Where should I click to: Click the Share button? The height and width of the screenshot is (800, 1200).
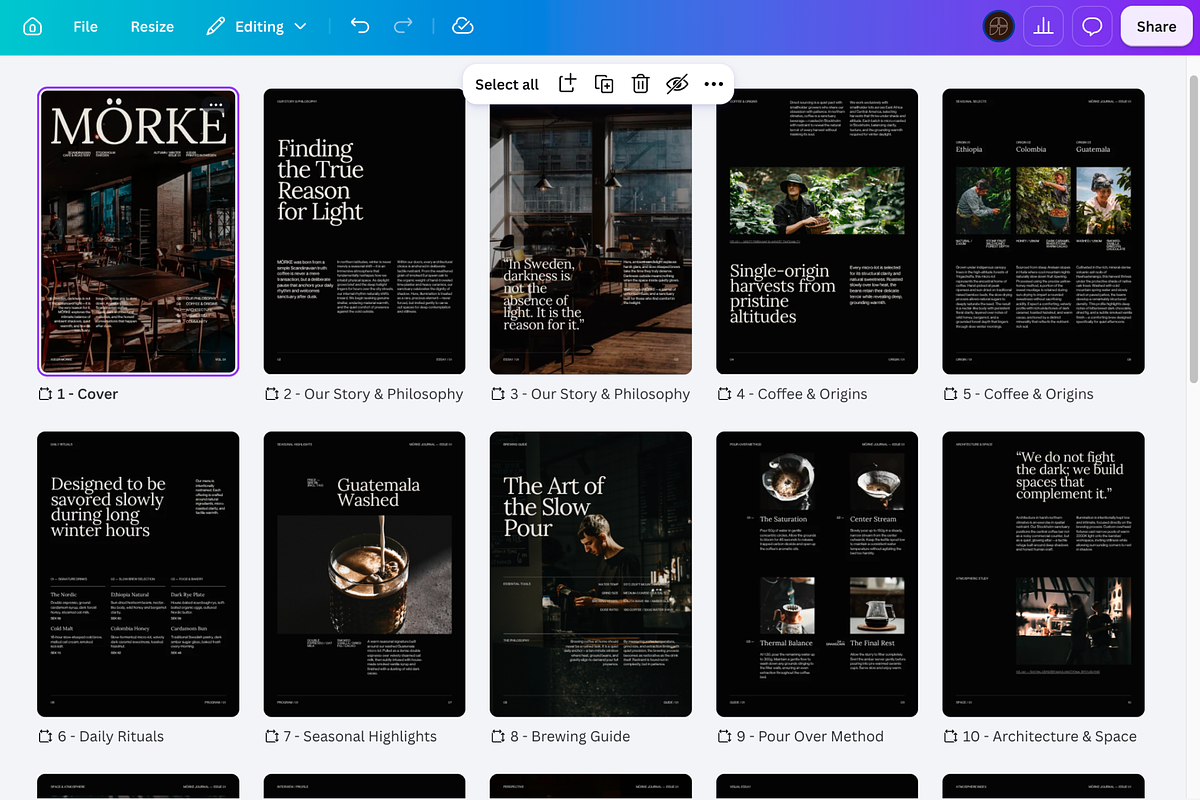(1156, 27)
